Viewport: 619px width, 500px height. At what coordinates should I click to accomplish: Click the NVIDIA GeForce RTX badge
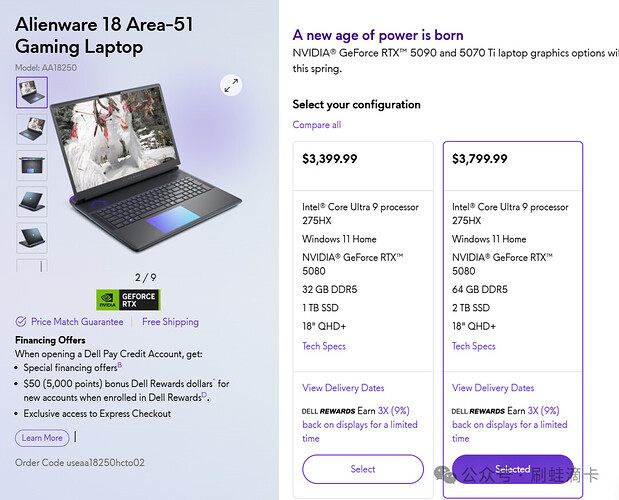127,299
